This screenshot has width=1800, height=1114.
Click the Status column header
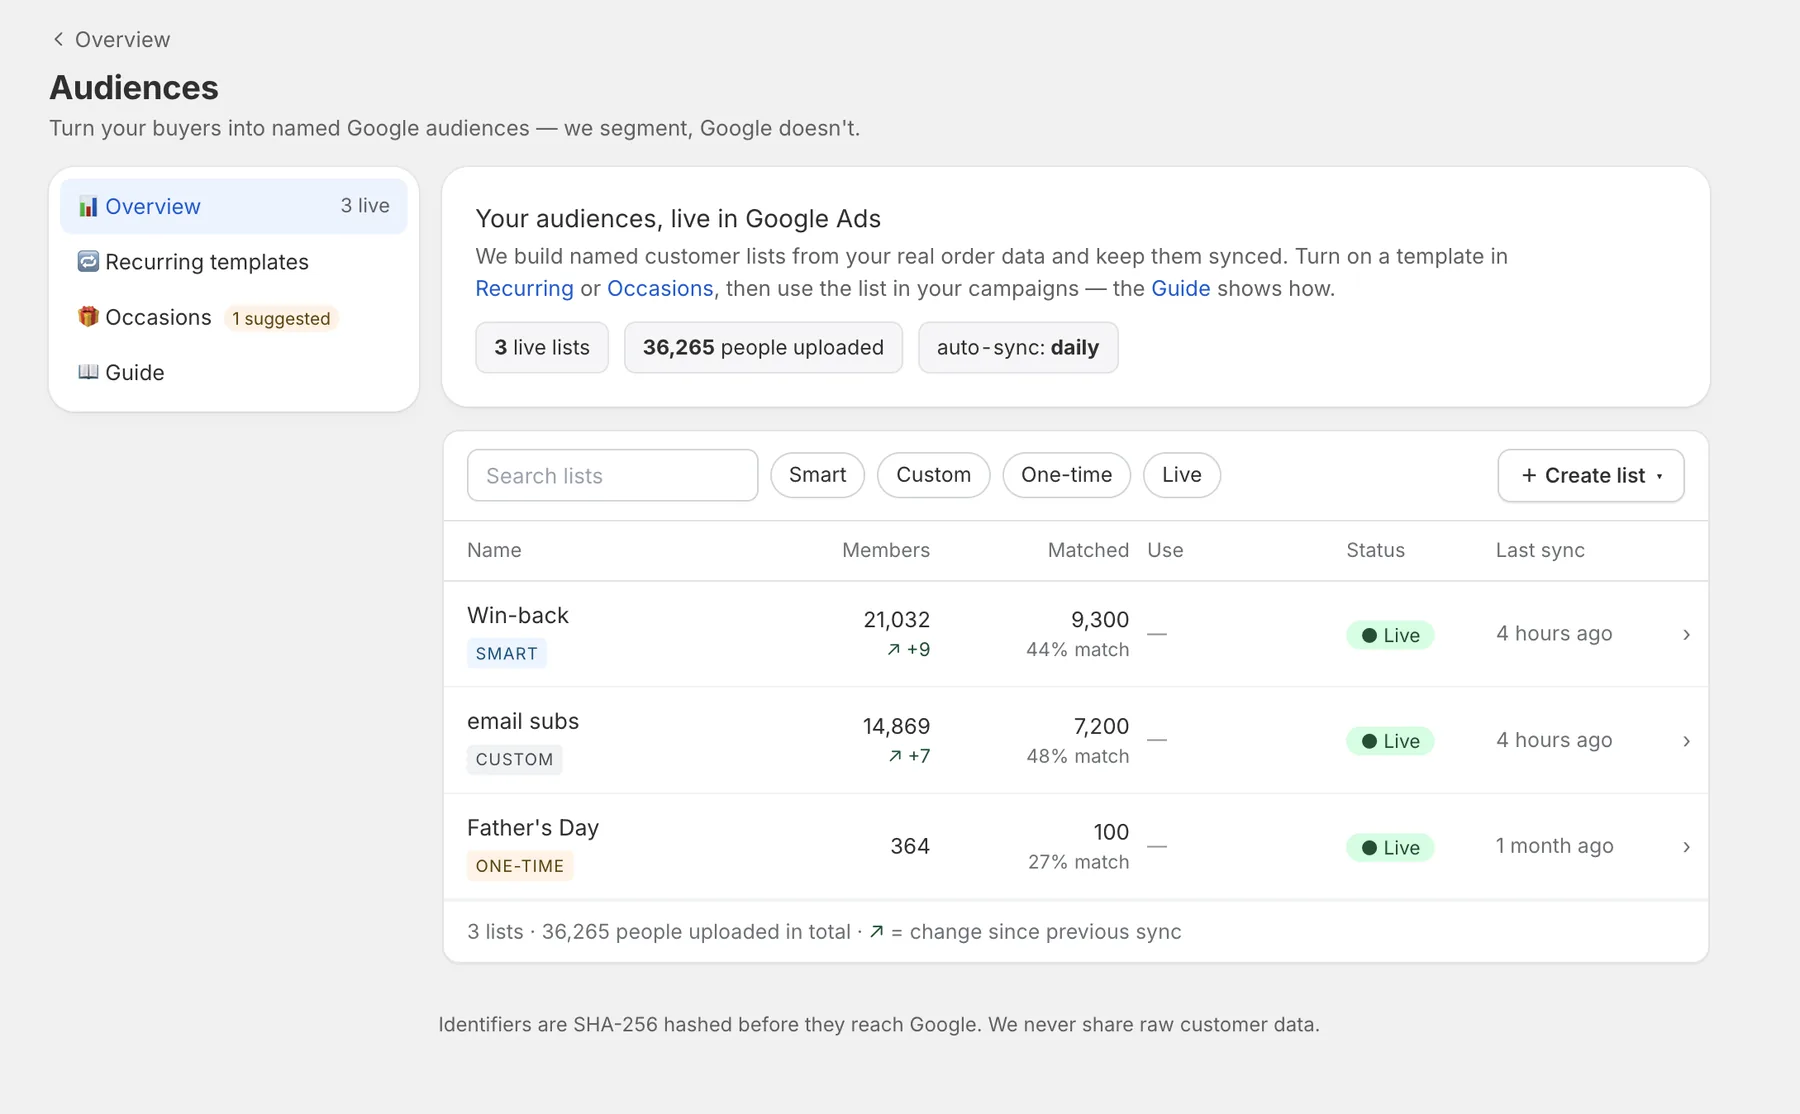(x=1375, y=550)
